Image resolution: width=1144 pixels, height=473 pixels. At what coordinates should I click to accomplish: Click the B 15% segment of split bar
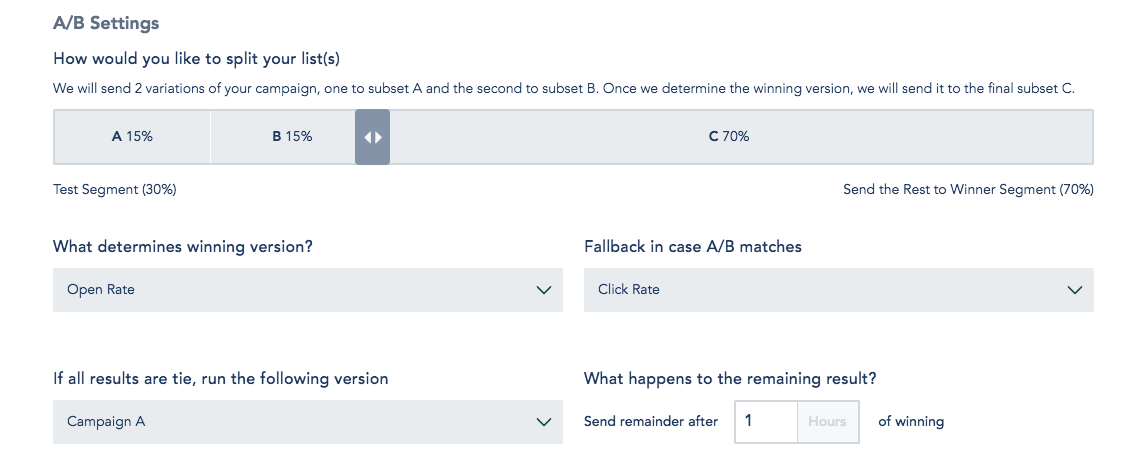pyautogui.click(x=292, y=137)
